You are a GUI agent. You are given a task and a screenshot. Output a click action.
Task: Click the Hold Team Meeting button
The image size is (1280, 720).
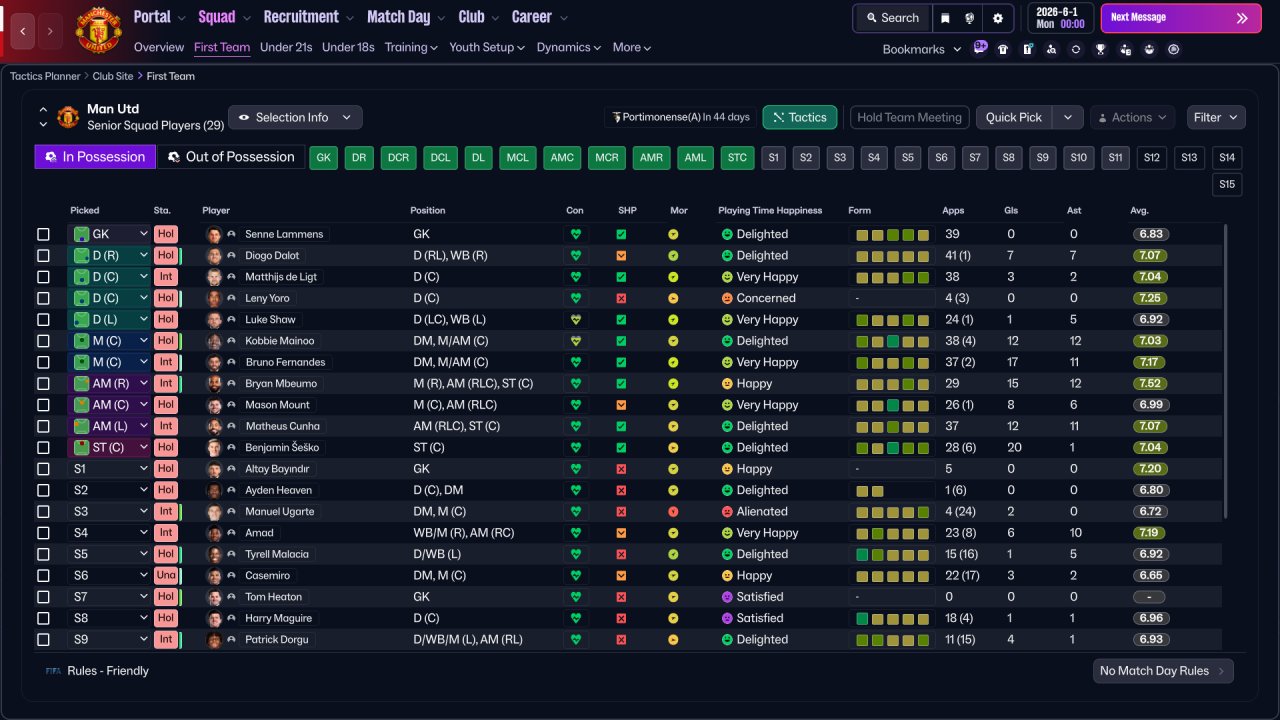click(x=909, y=117)
